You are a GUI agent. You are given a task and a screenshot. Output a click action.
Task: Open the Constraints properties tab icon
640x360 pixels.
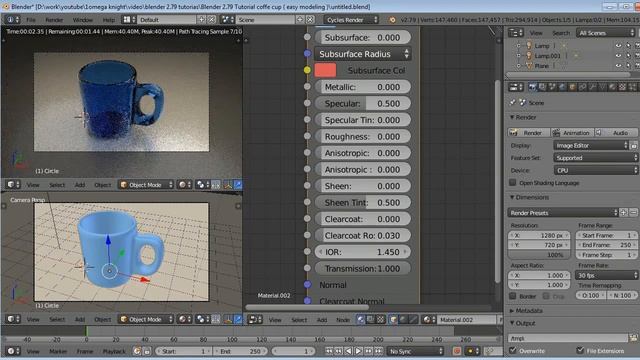pyautogui.click(x=582, y=87)
